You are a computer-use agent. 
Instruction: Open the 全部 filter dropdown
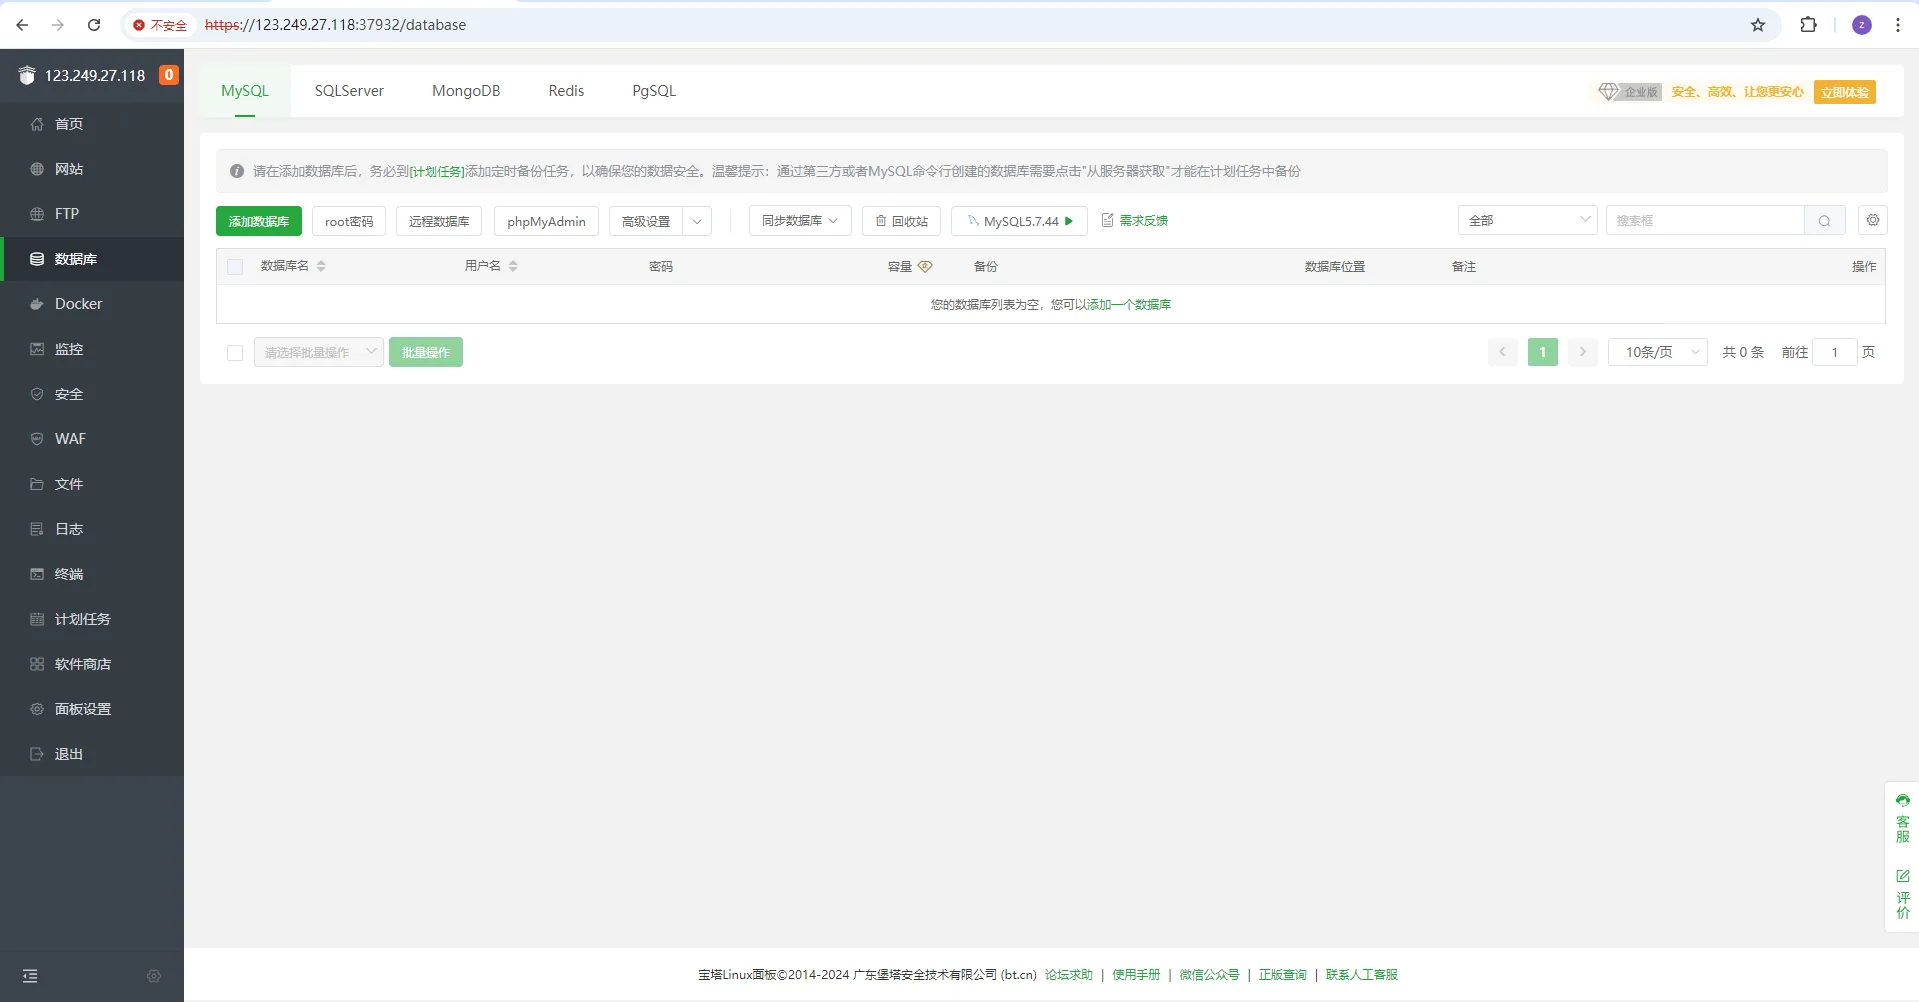[1528, 221]
